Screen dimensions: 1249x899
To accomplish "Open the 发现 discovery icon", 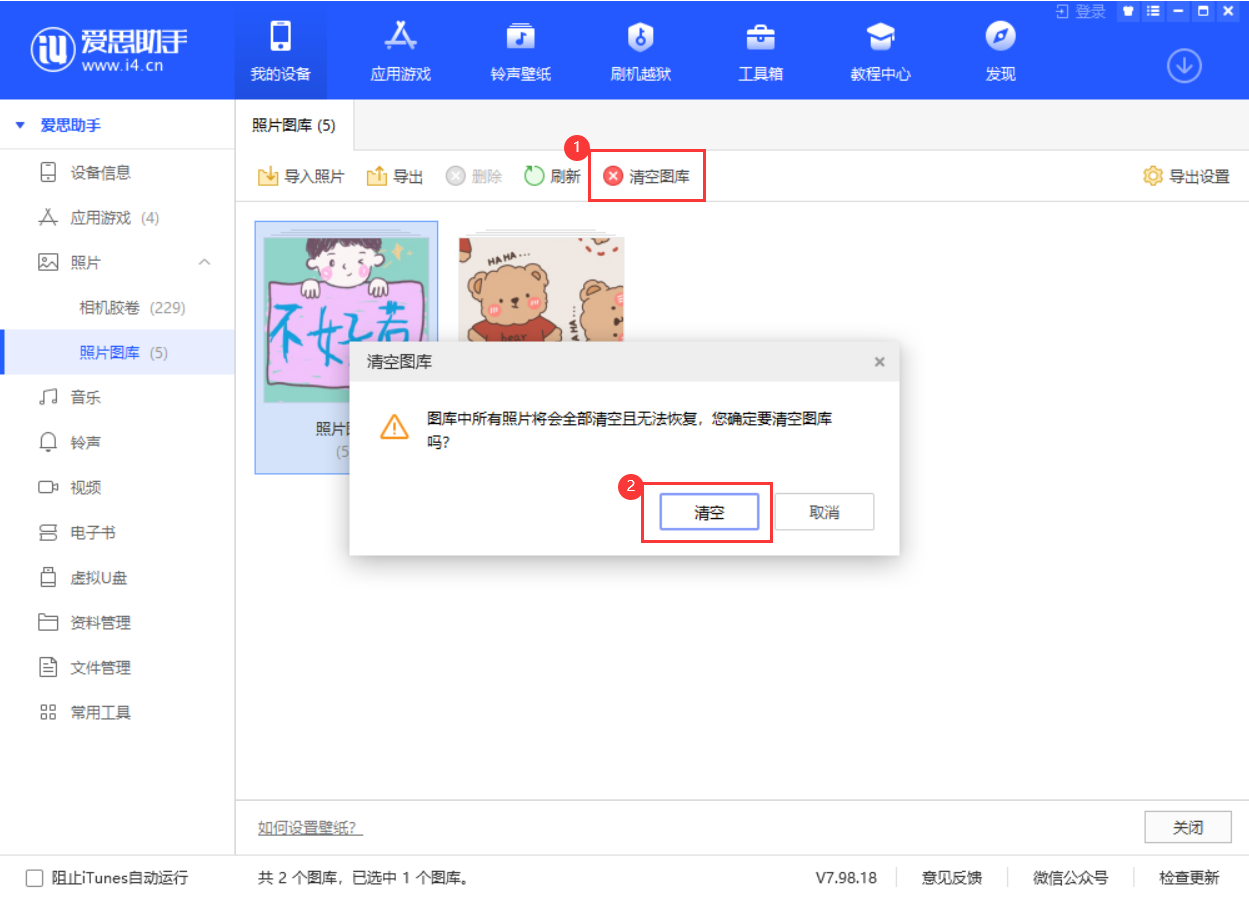I will (999, 50).
